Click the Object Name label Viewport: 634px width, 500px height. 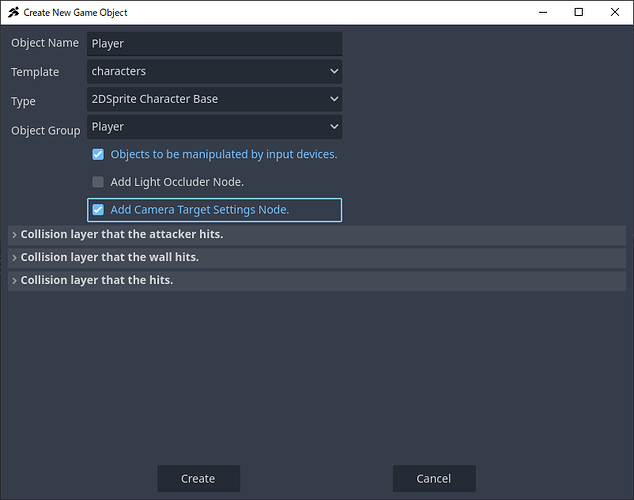(45, 44)
